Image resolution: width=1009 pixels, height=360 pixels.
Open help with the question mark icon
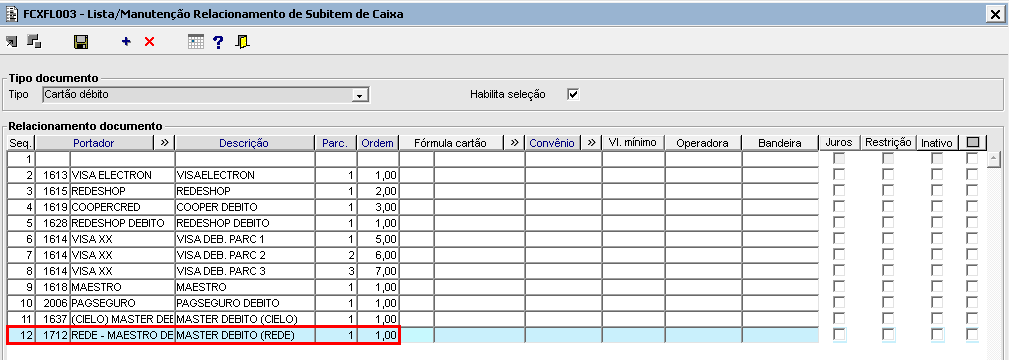(218, 43)
